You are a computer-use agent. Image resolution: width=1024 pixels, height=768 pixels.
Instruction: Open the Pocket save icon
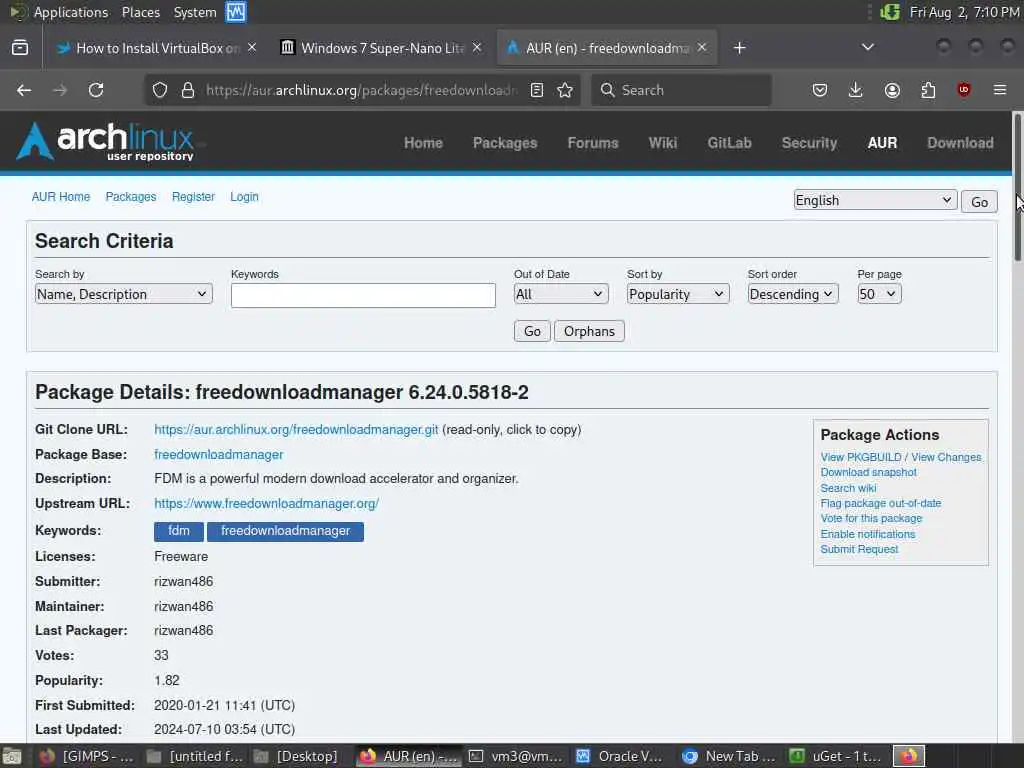(820, 90)
